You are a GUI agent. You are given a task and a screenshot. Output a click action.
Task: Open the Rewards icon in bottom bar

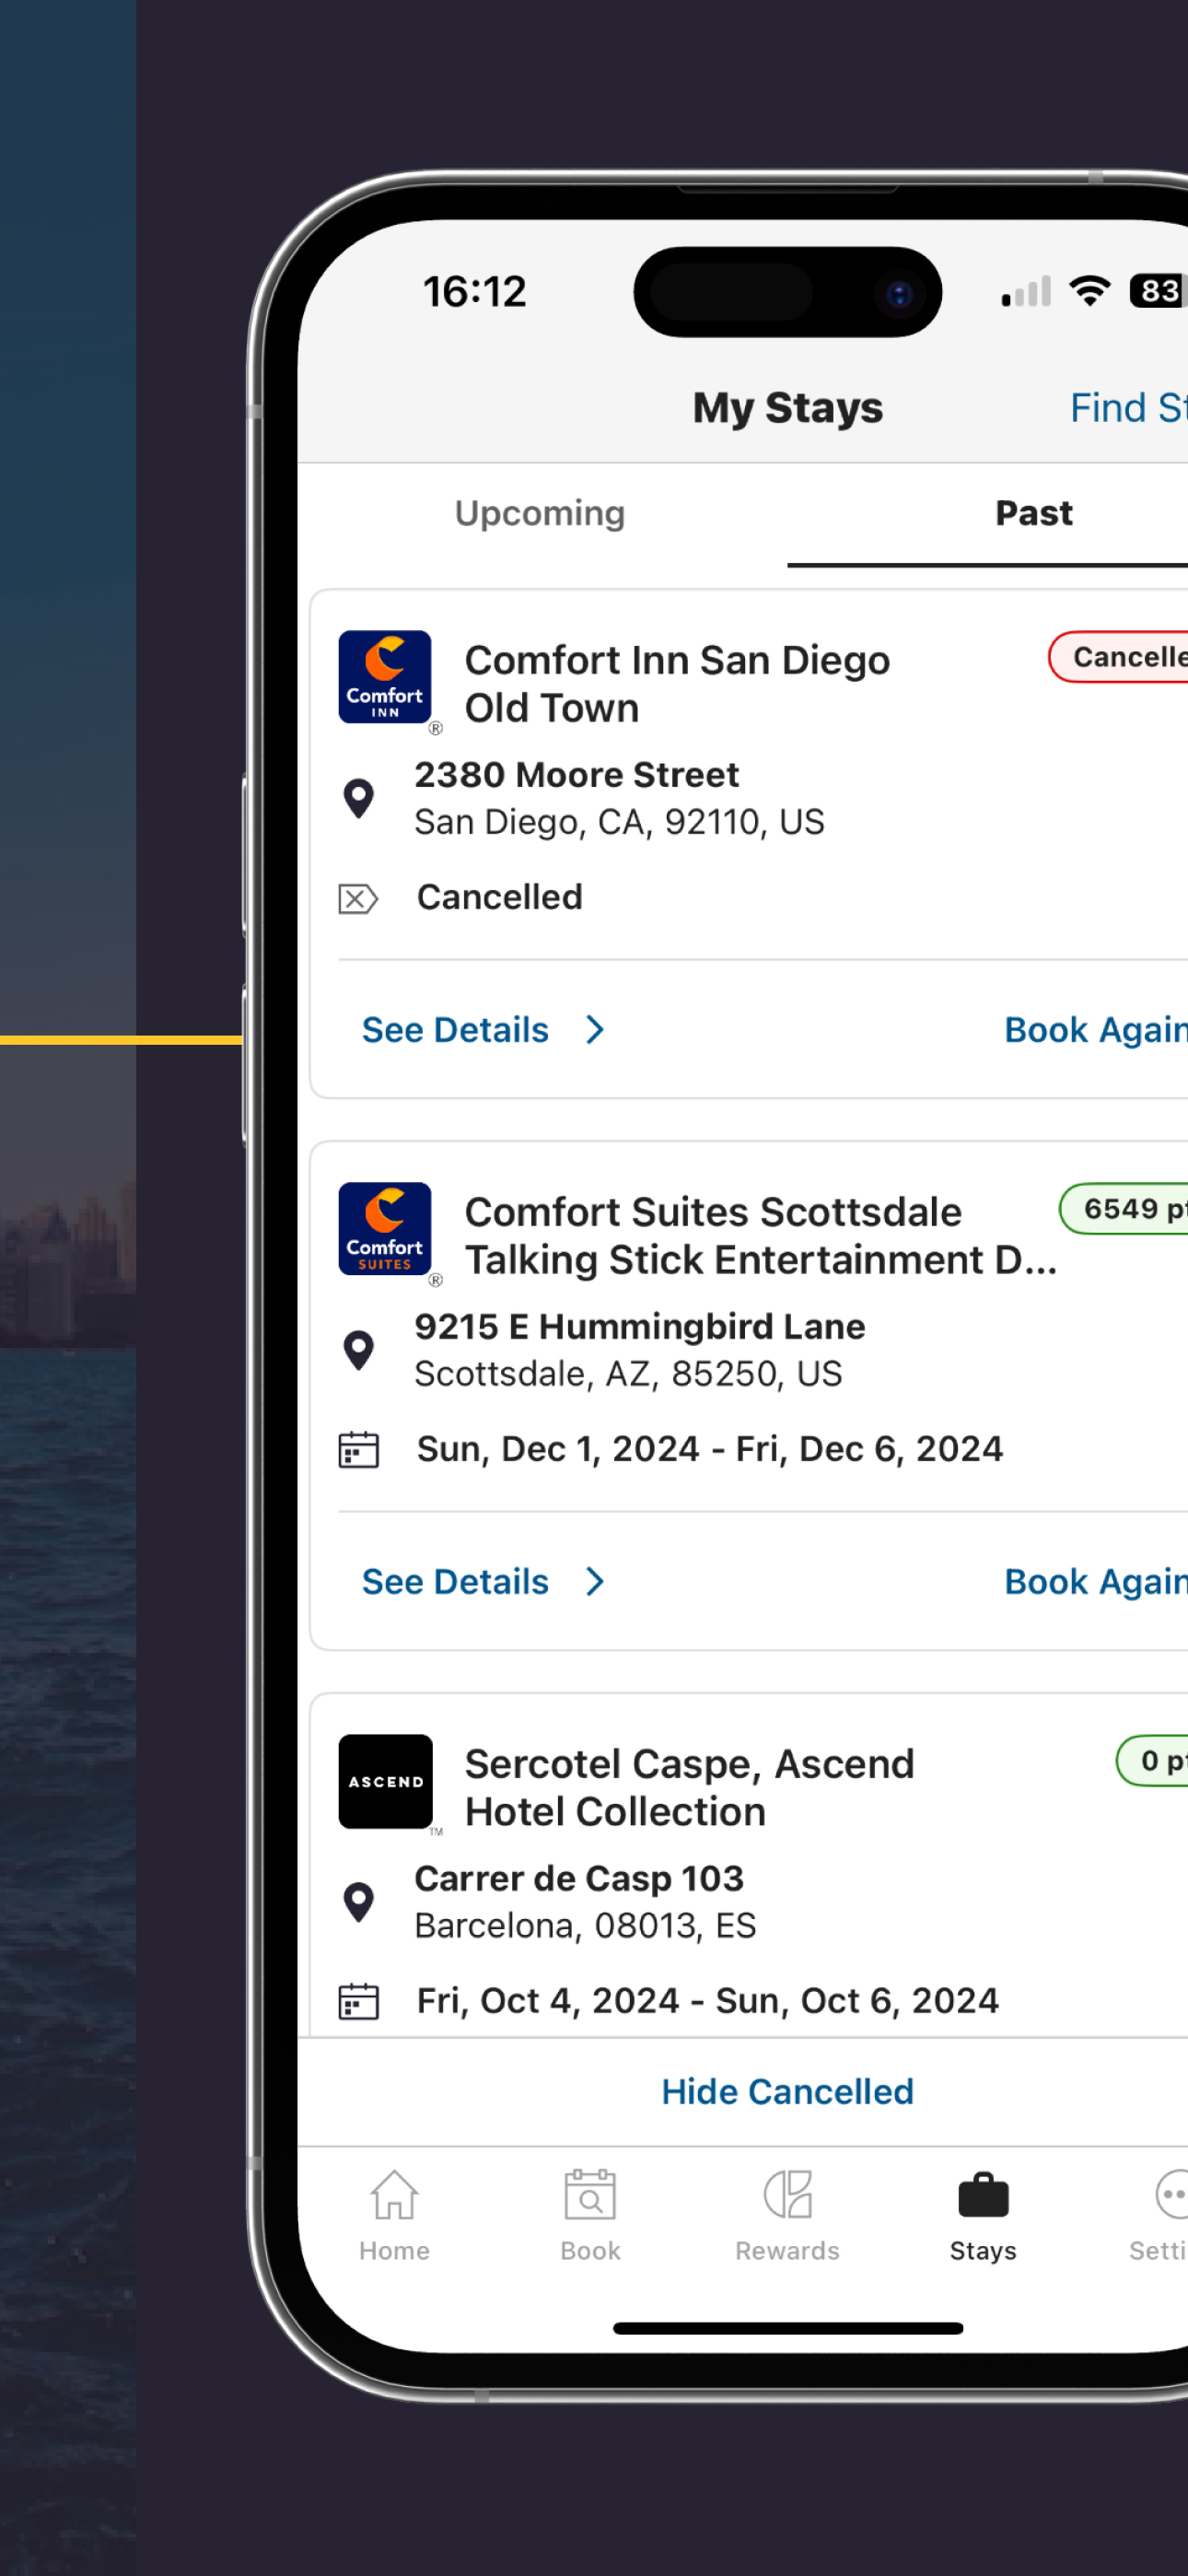pyautogui.click(x=787, y=2196)
